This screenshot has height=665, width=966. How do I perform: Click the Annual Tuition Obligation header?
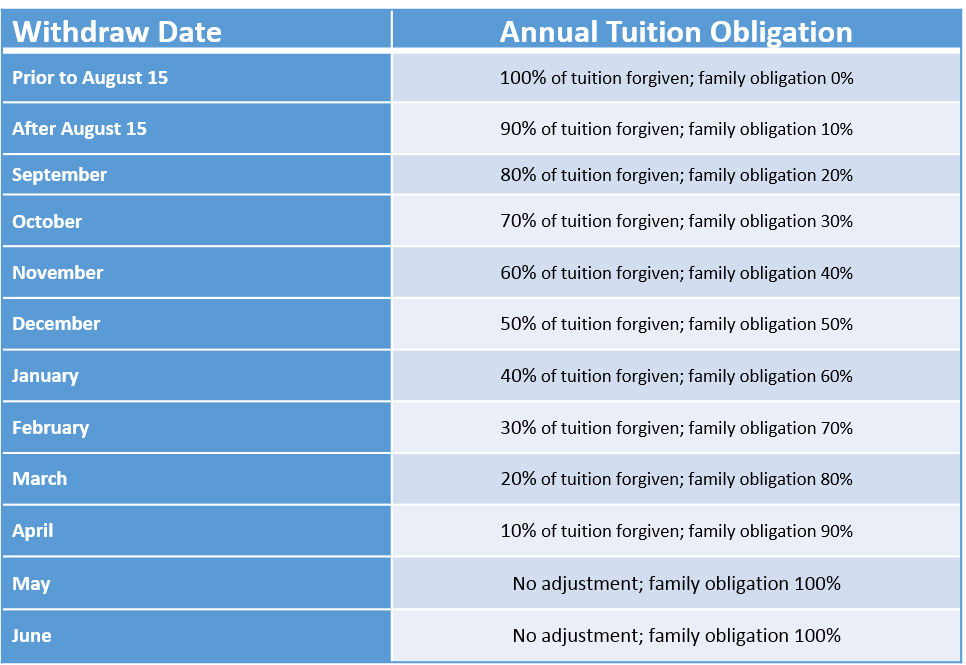click(676, 32)
